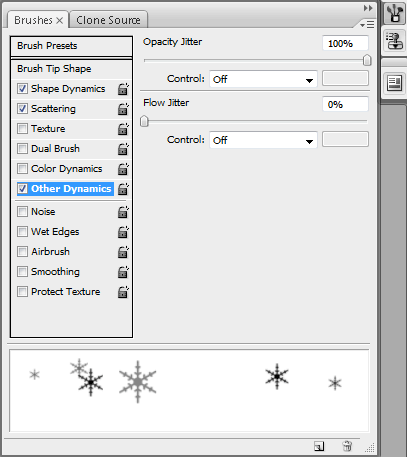Uncheck the Shape Dynamics checkbox

(x=22, y=89)
